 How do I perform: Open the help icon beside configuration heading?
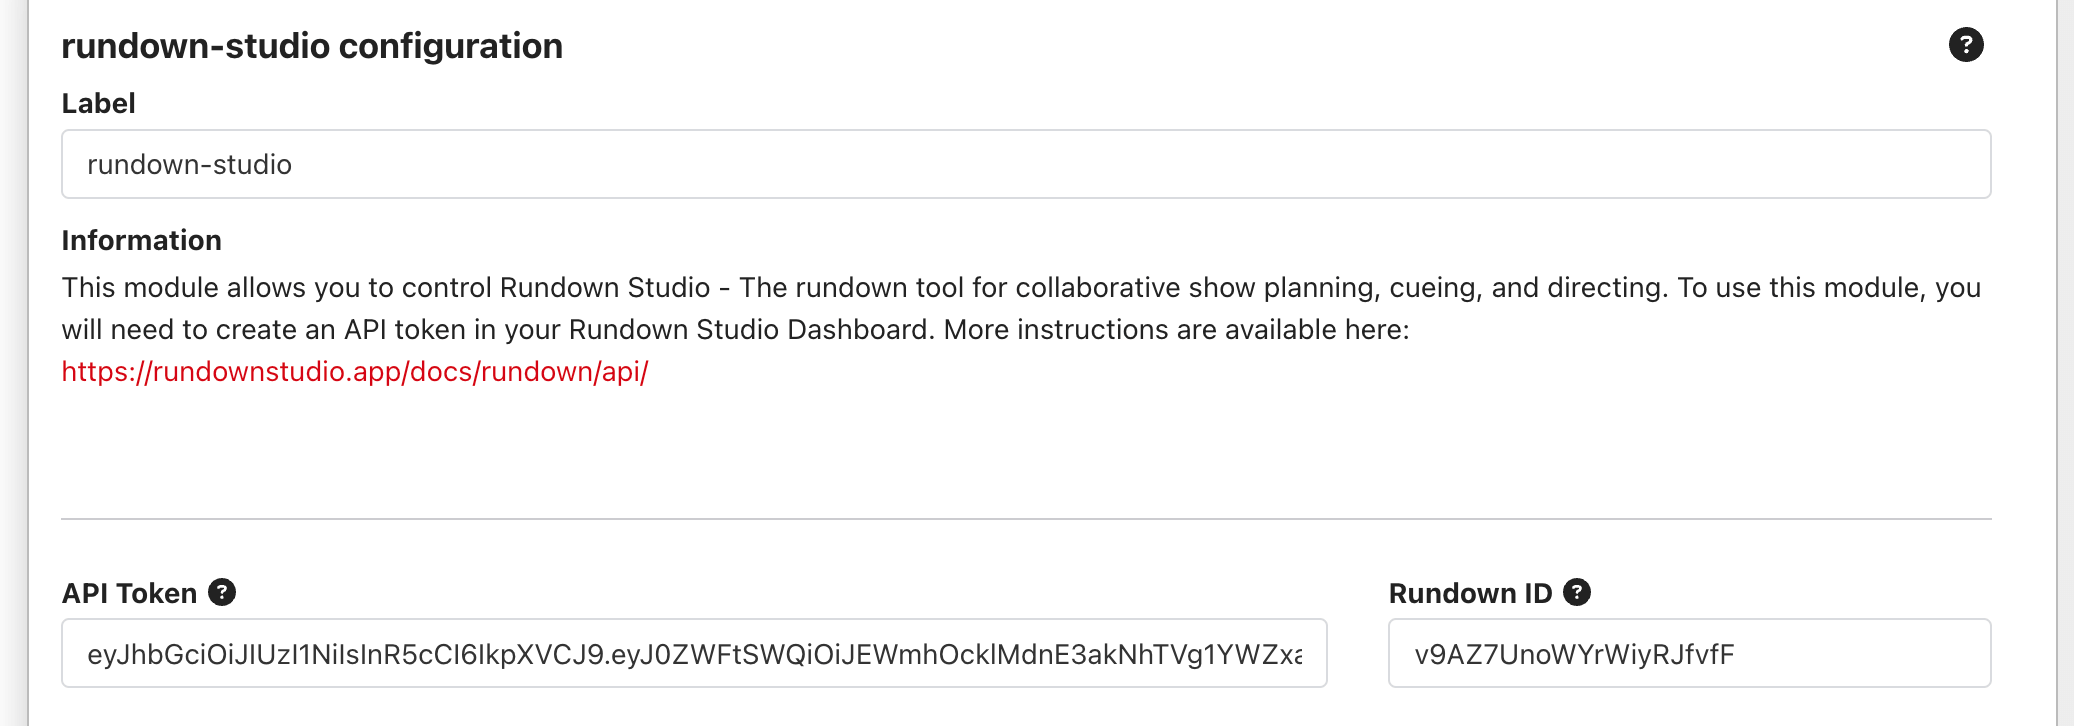1965,45
